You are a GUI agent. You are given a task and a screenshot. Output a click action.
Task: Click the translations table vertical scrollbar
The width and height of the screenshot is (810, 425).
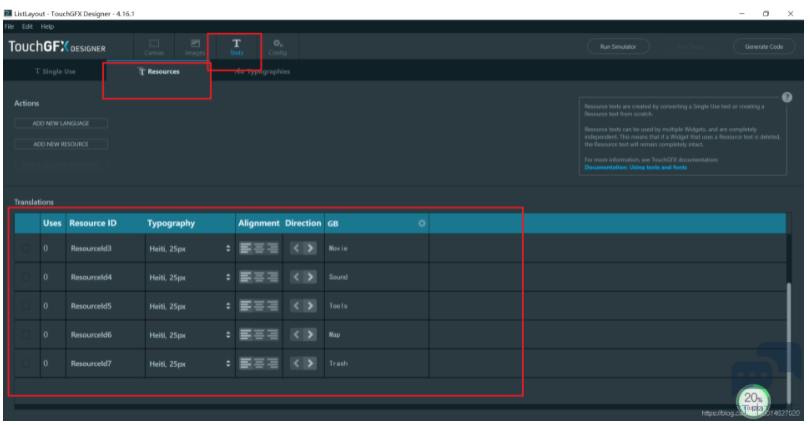[789, 343]
